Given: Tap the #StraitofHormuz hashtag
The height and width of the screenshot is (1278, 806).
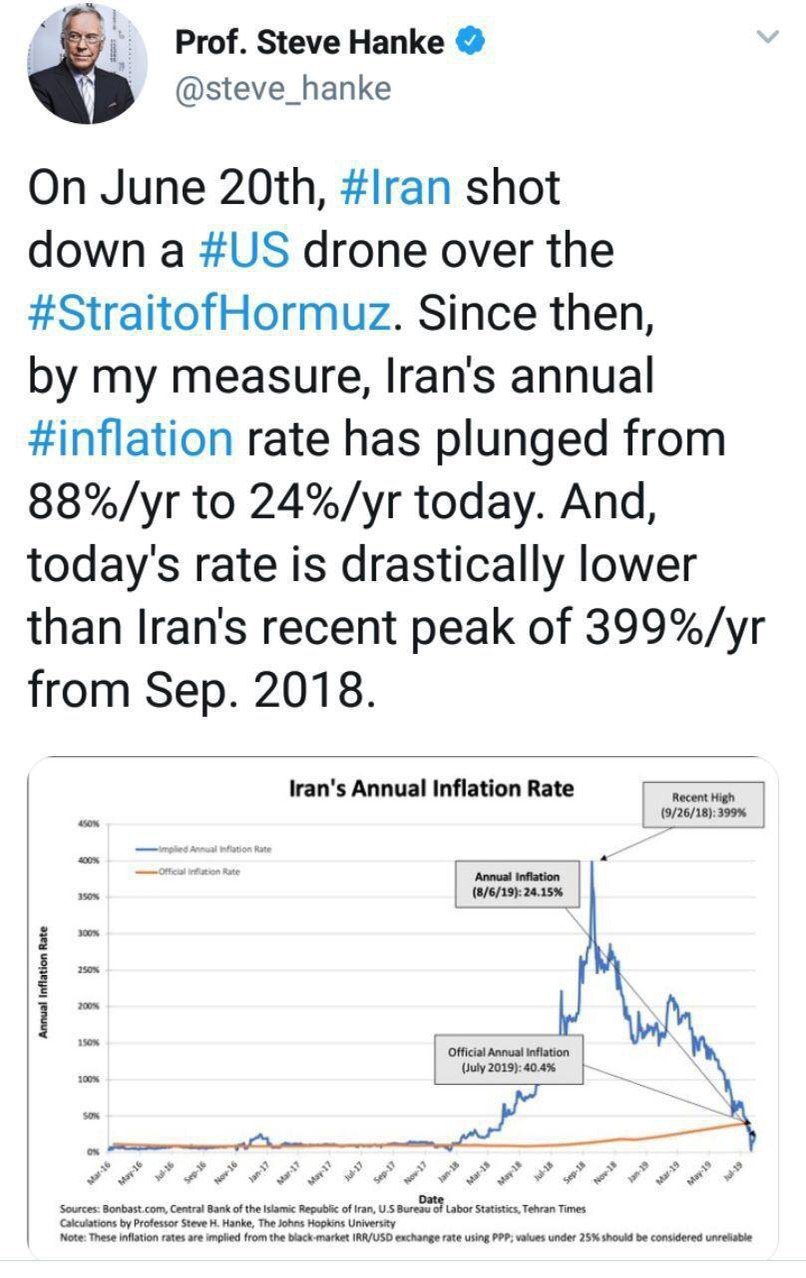Looking at the screenshot, I should pyautogui.click(x=208, y=314).
